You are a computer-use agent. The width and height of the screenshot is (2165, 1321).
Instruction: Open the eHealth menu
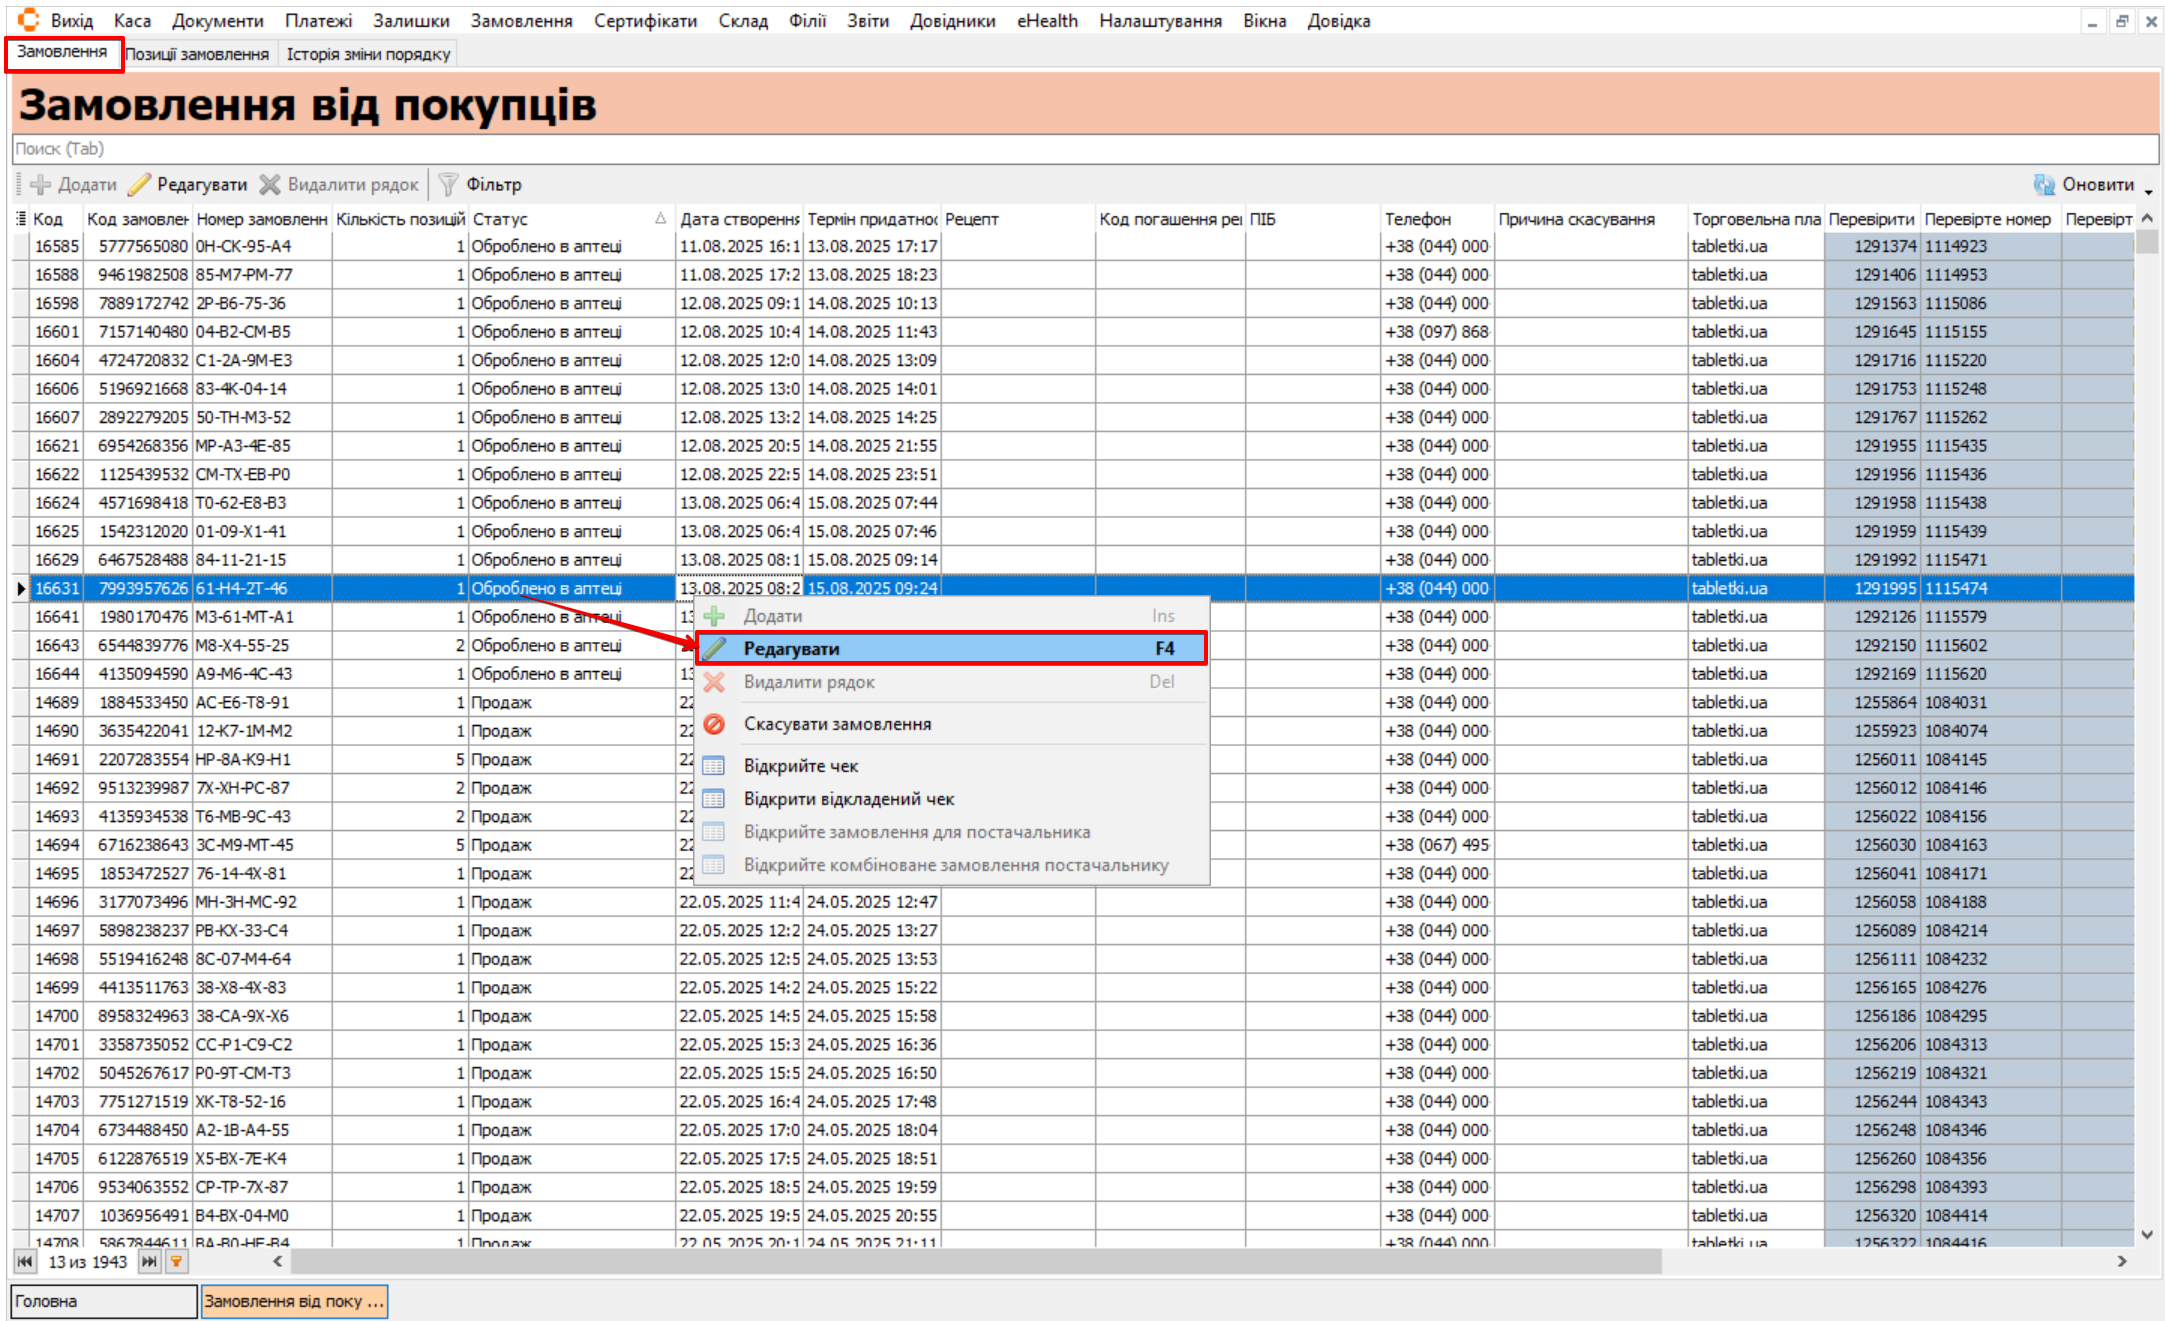[x=1047, y=21]
